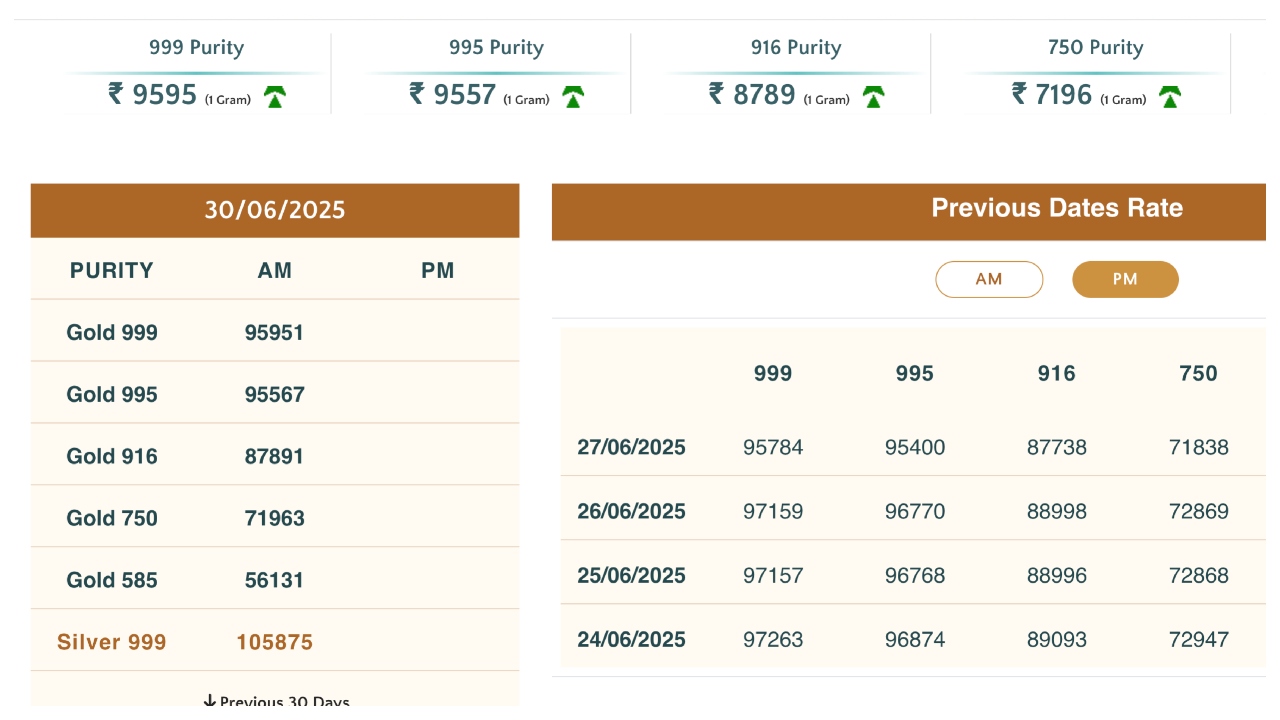This screenshot has height=720, width=1280.
Task: Click the green up arrow beside 999 Purity rate
Action: coord(275,97)
